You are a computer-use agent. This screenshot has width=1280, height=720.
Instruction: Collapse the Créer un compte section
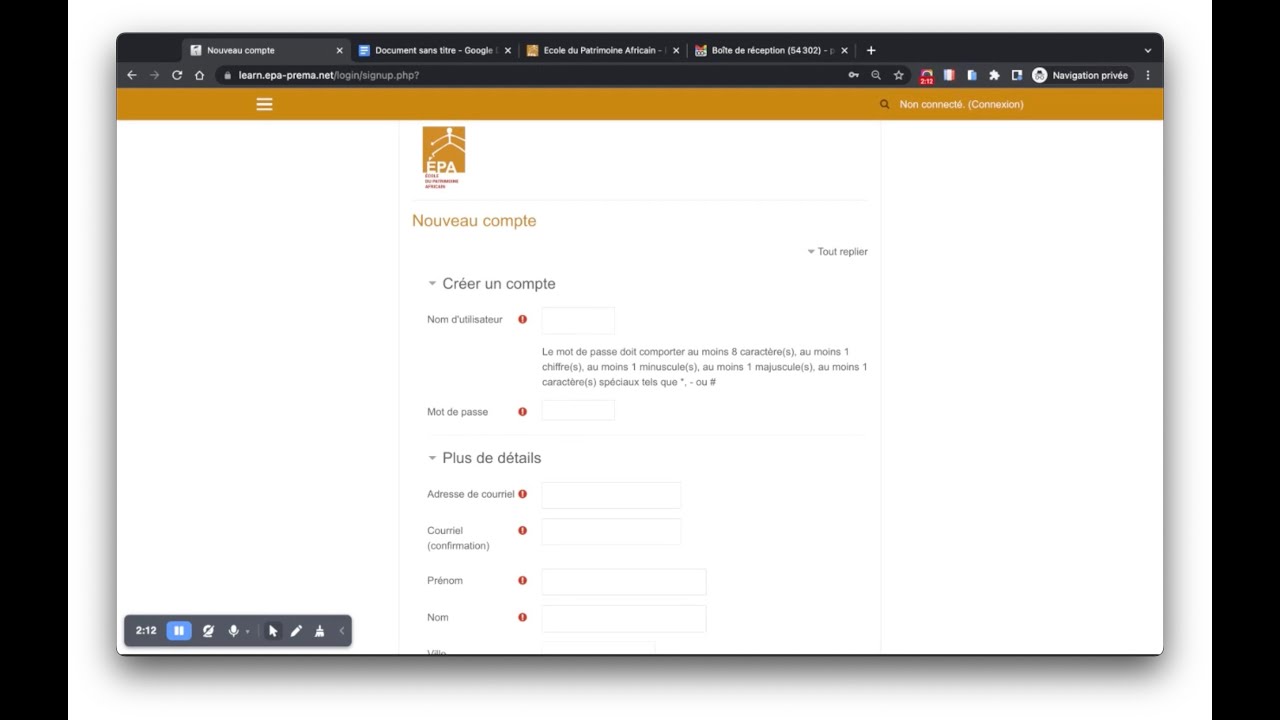pos(433,284)
